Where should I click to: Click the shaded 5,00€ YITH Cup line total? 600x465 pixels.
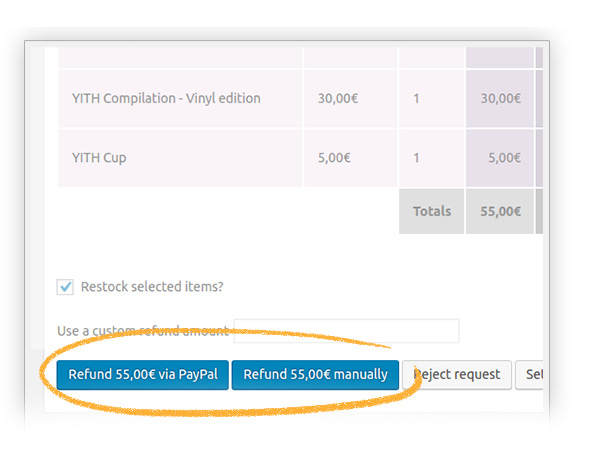coord(505,157)
